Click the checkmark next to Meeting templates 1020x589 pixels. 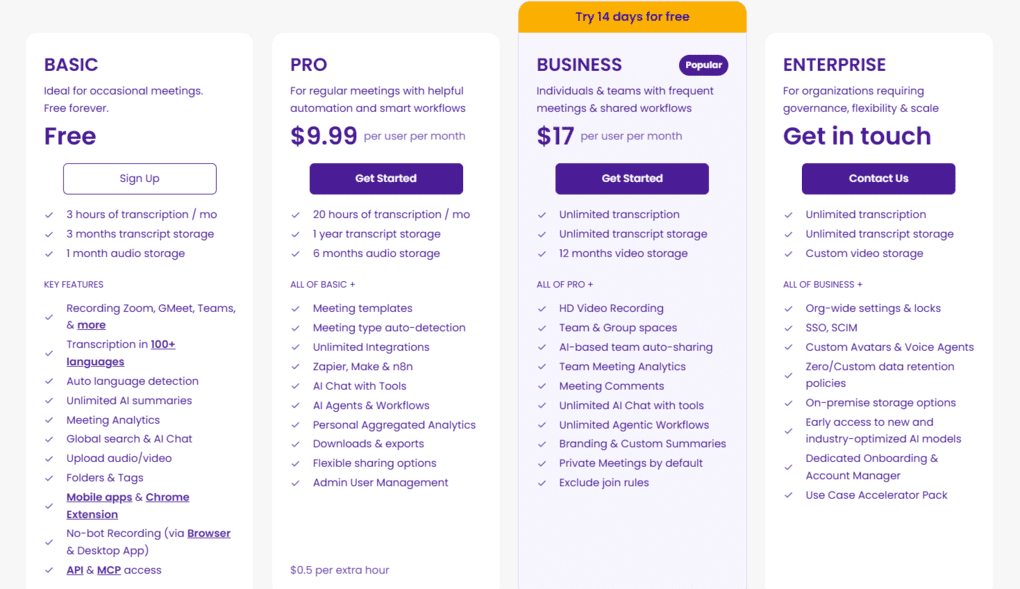click(294, 308)
